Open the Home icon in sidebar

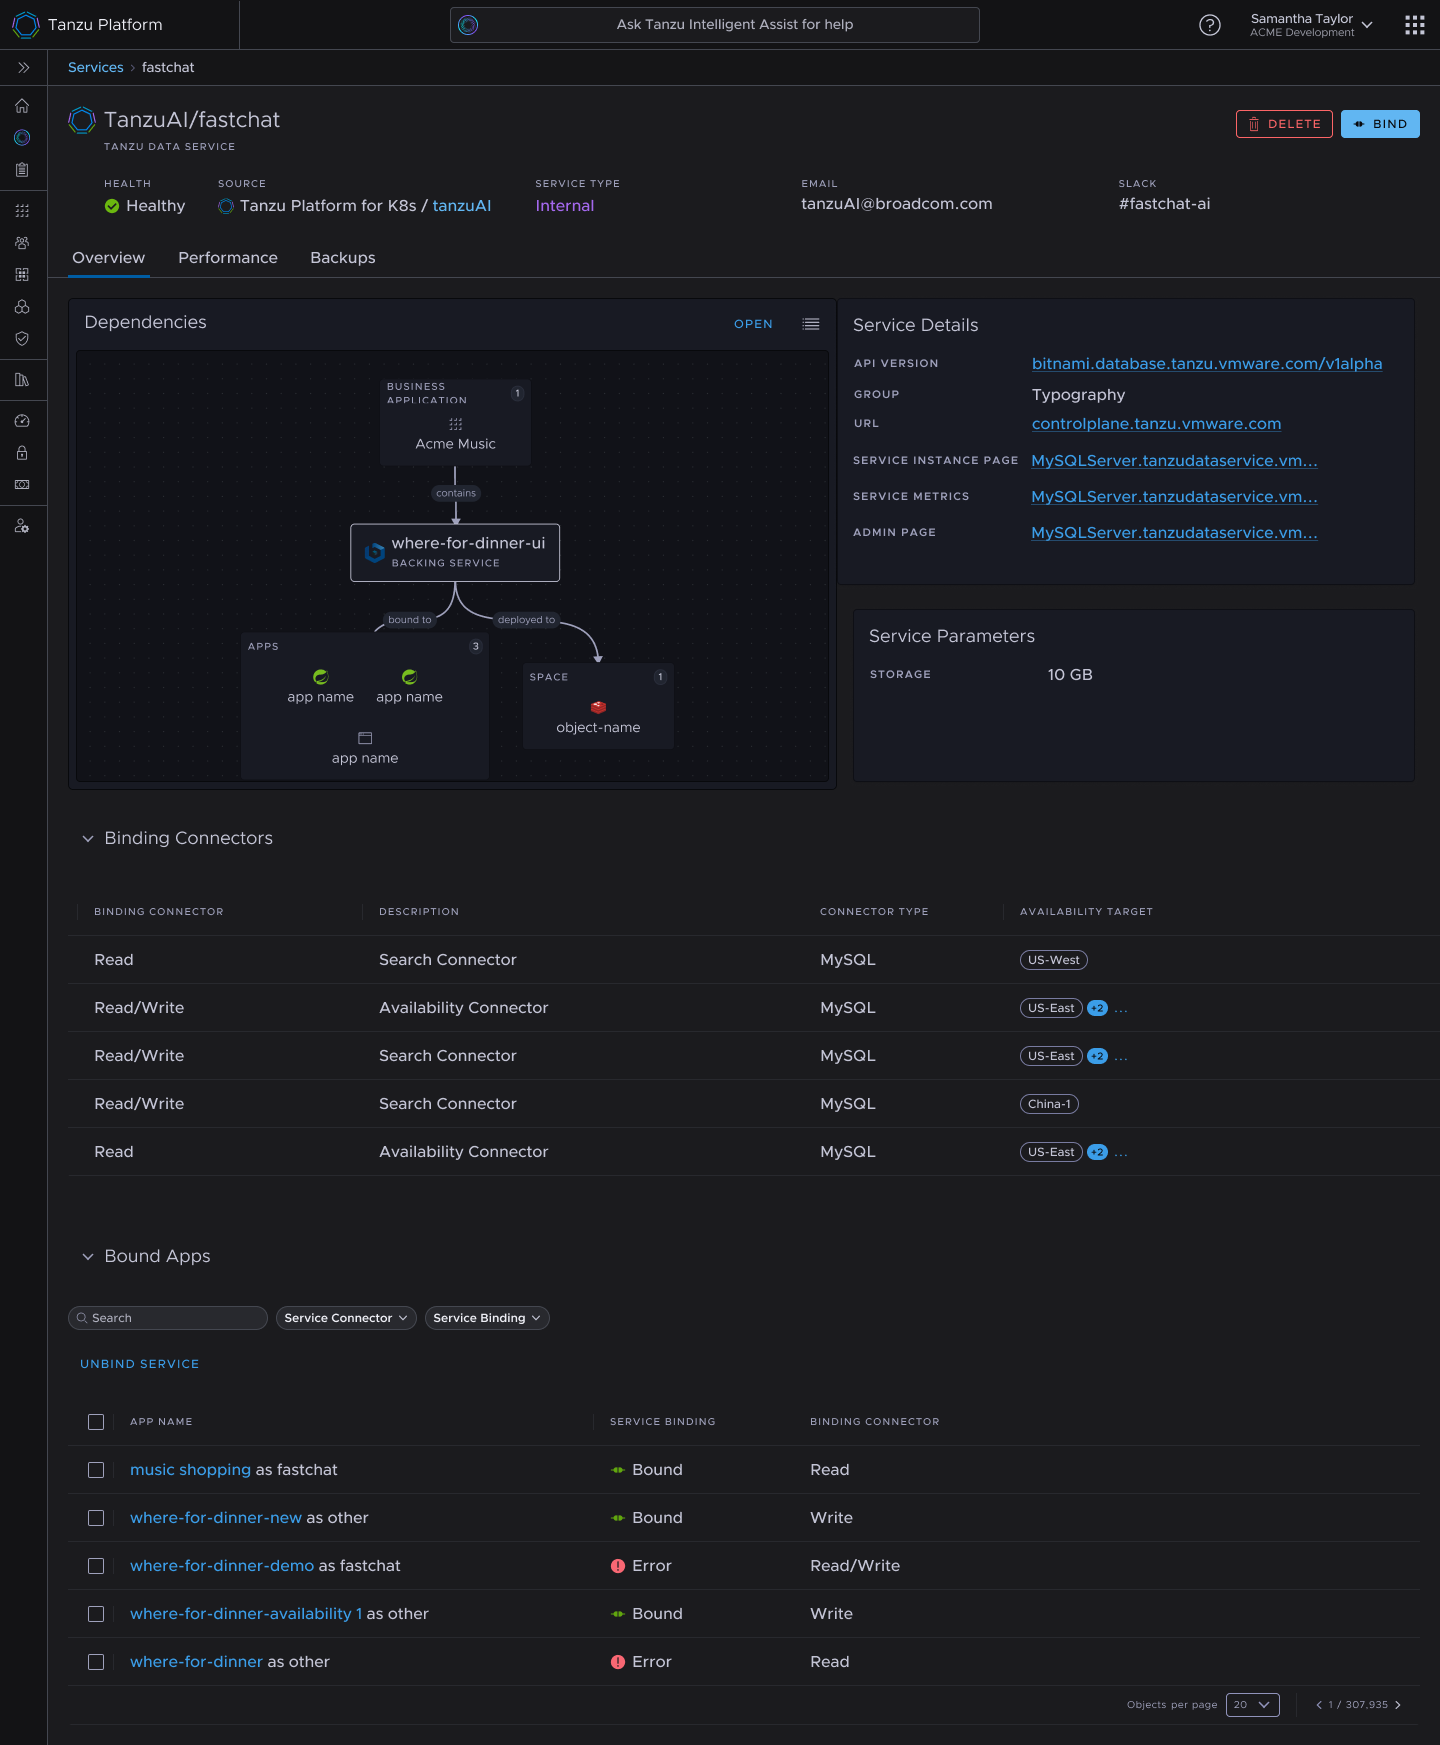[22, 106]
